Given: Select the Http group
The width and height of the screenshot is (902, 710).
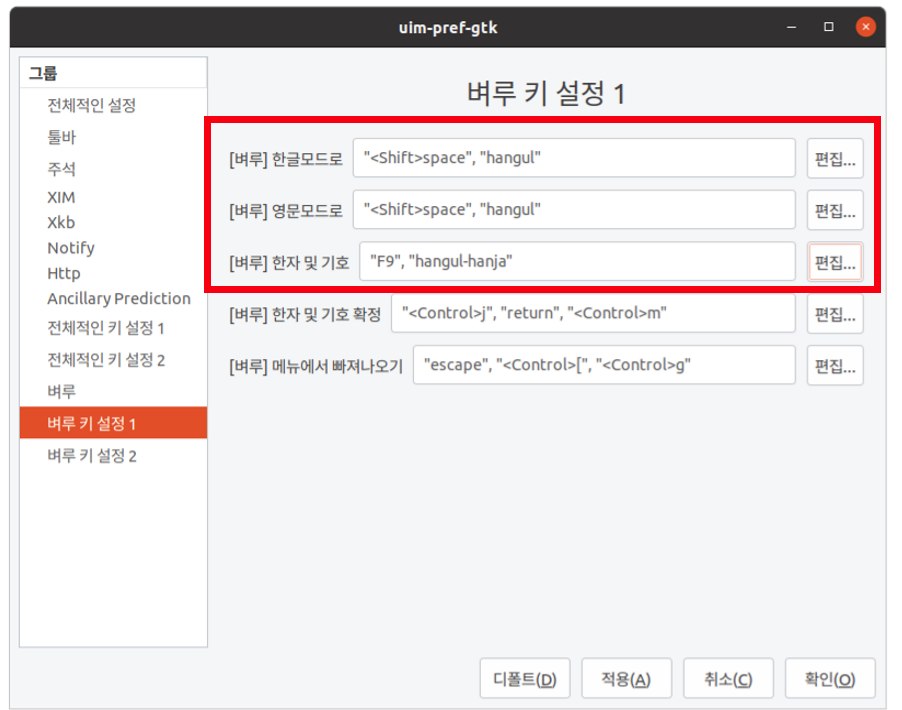Looking at the screenshot, I should [113, 273].
